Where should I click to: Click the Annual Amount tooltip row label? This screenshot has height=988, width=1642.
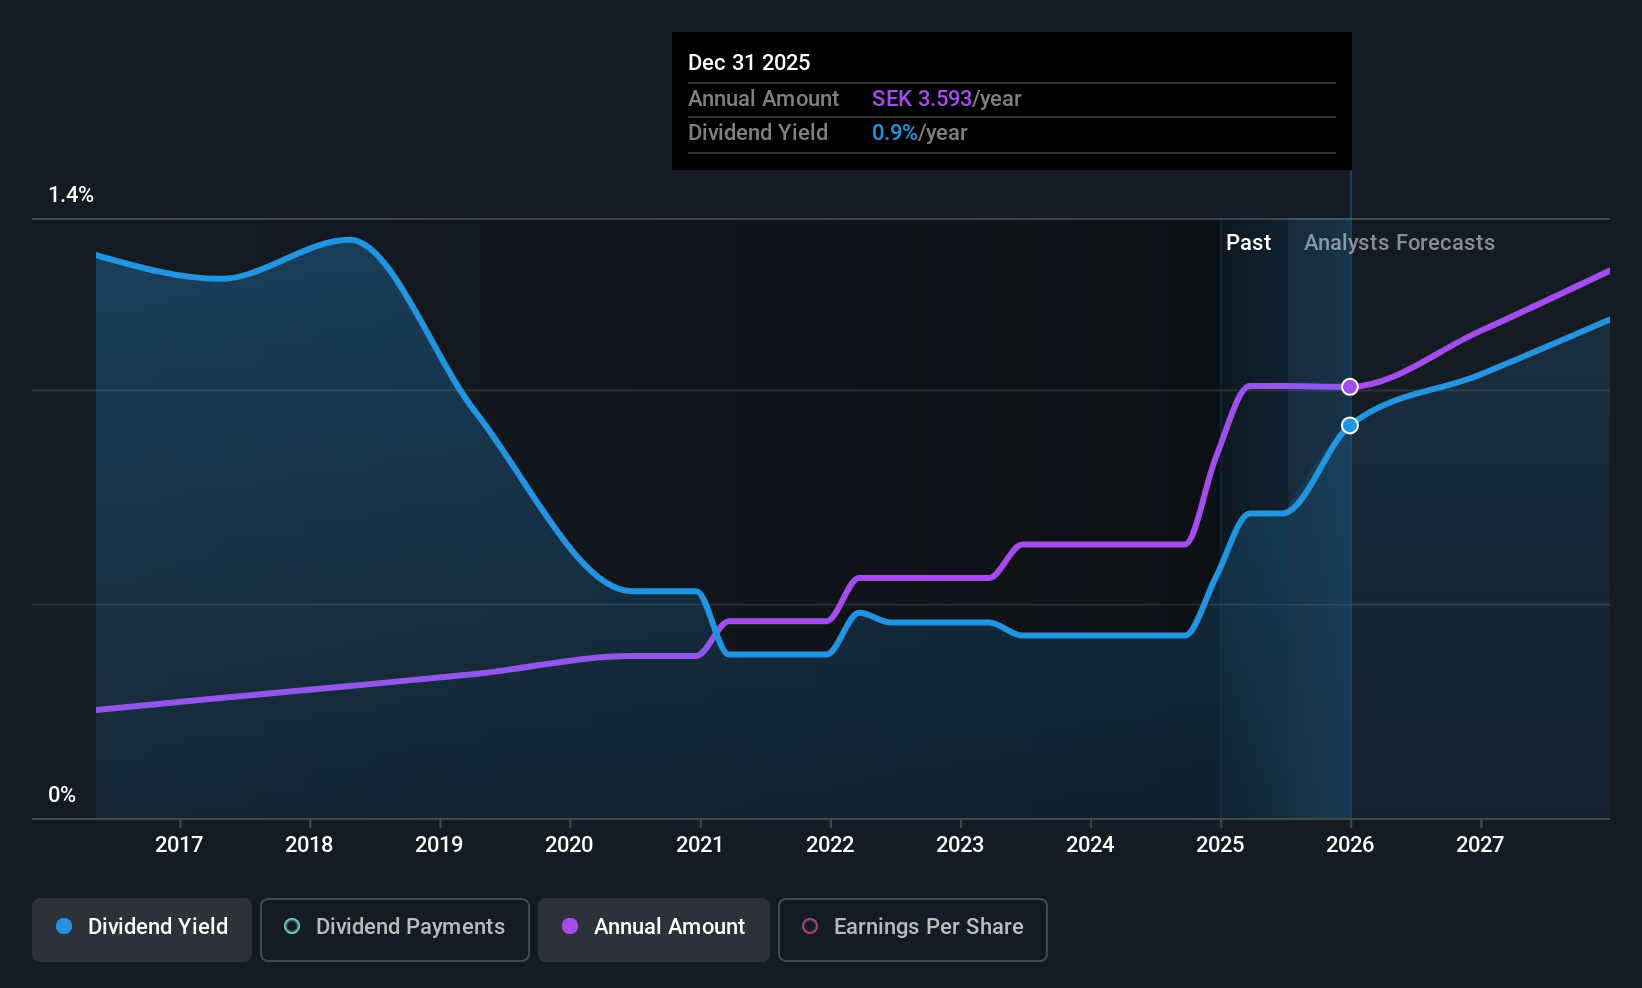click(x=764, y=99)
